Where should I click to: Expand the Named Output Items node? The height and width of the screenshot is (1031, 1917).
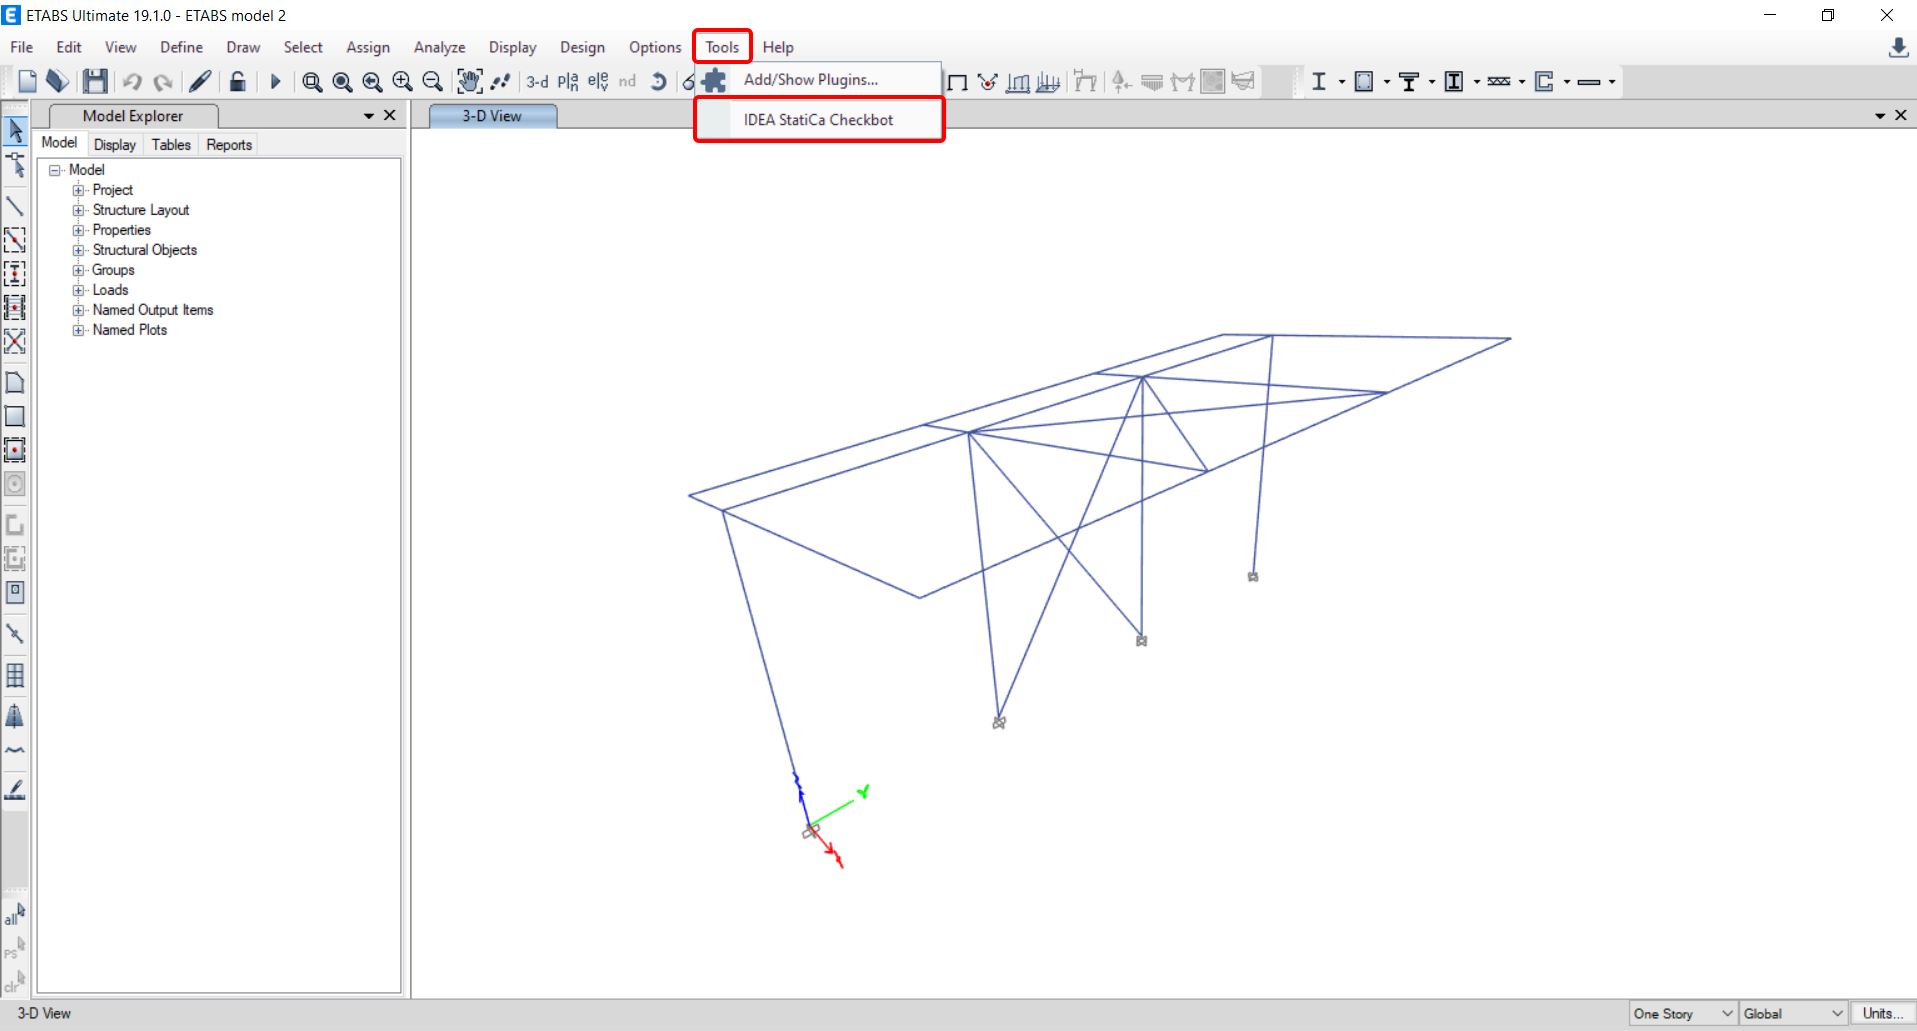79,310
